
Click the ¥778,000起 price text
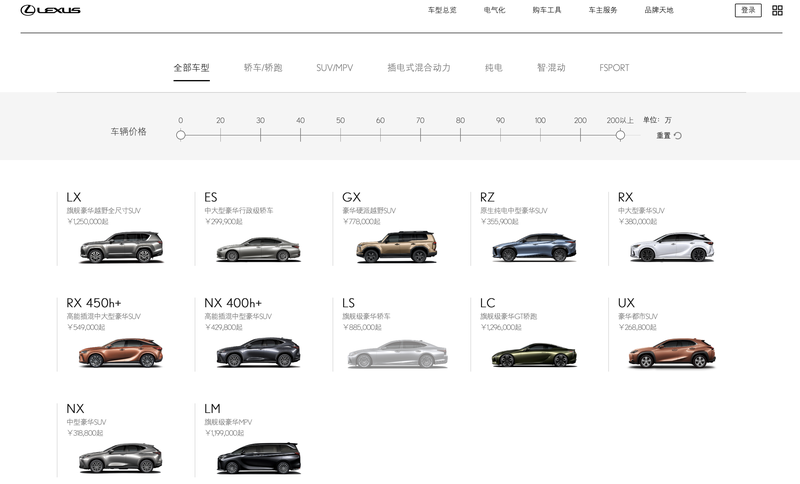[x=362, y=222]
